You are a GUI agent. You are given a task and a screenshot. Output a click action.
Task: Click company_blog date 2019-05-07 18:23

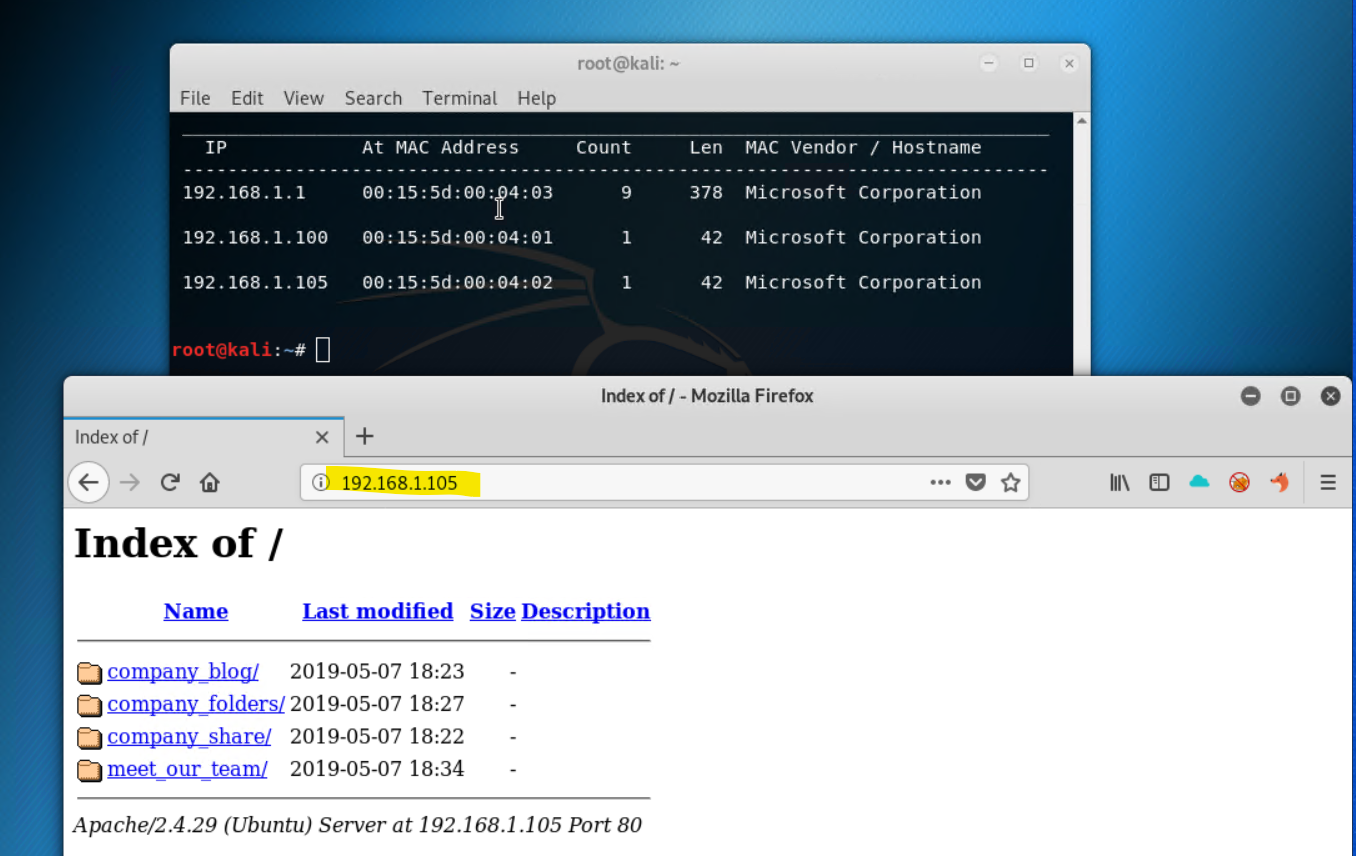(x=377, y=671)
